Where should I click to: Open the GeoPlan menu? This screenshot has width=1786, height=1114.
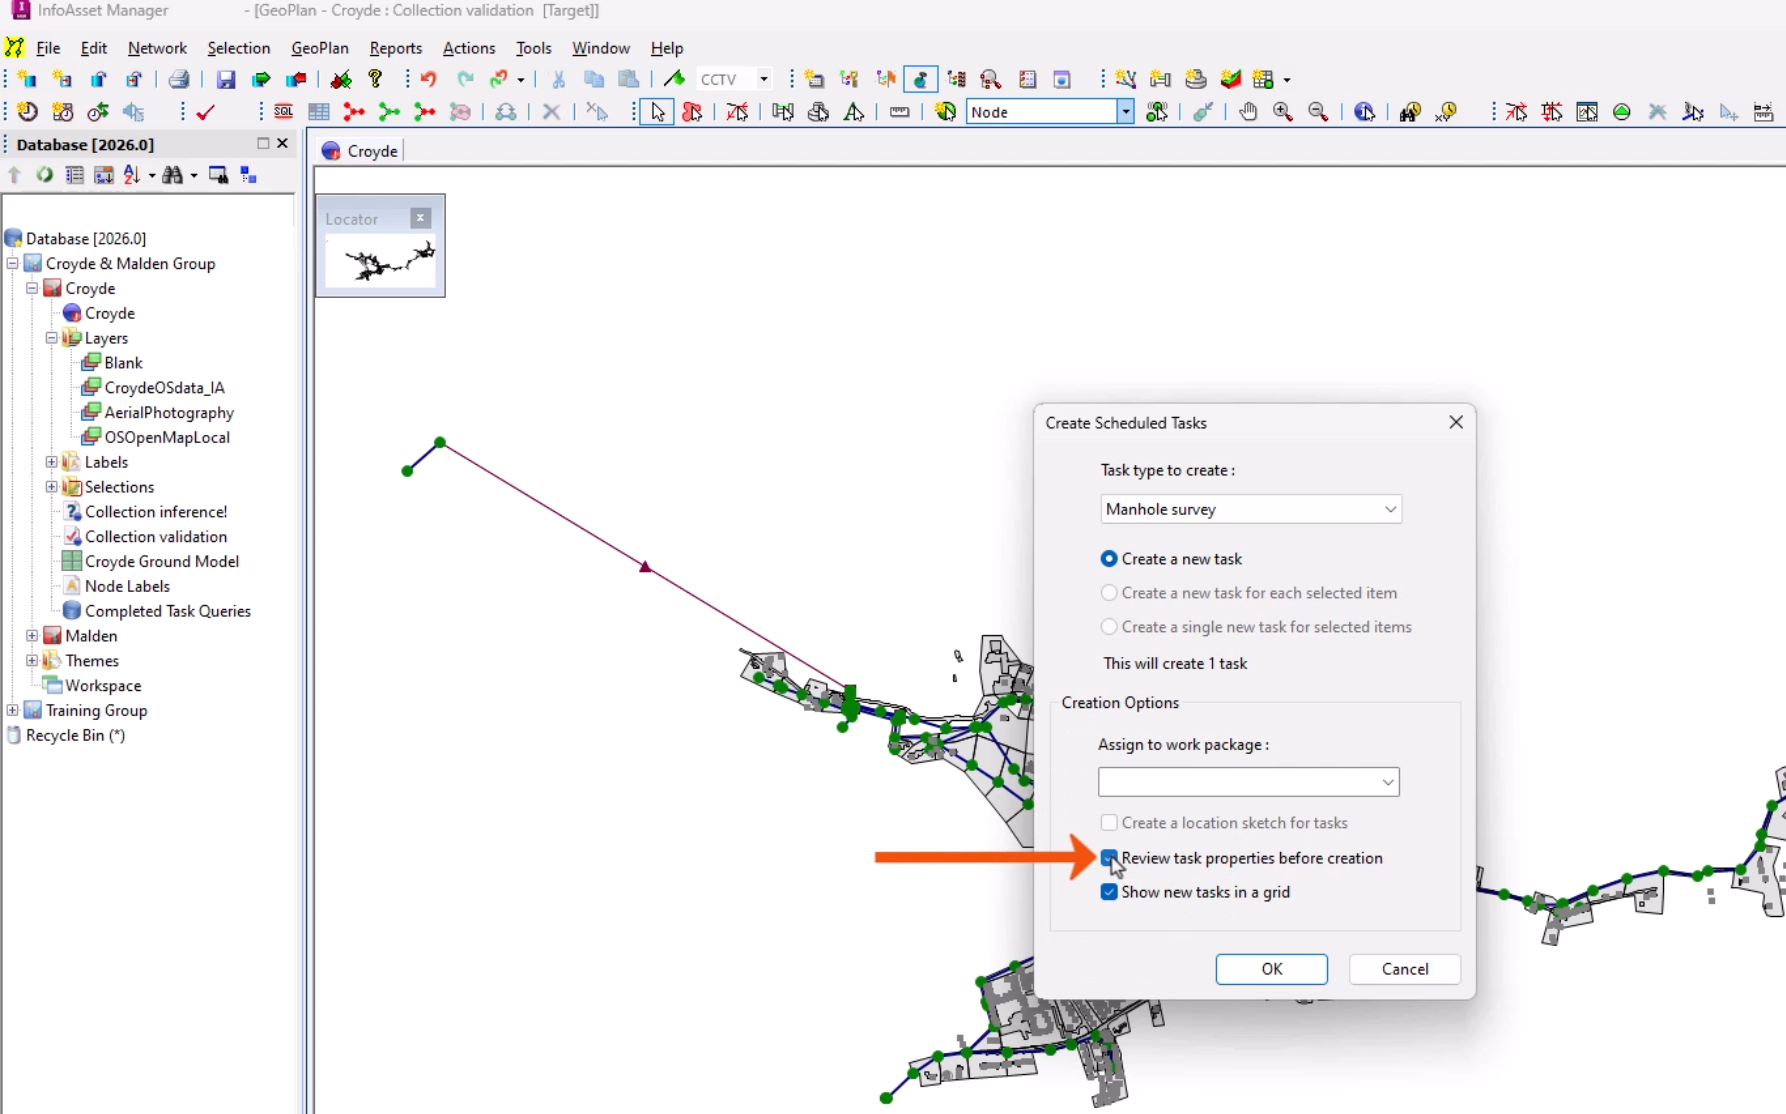319,47
